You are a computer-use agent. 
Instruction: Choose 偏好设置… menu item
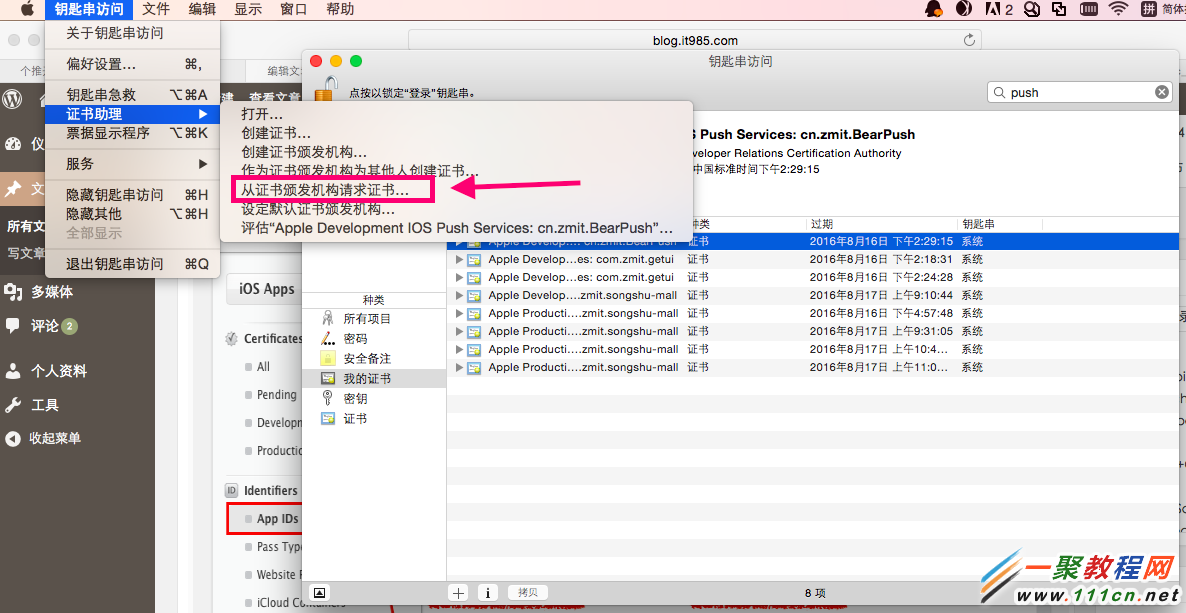pos(132,64)
